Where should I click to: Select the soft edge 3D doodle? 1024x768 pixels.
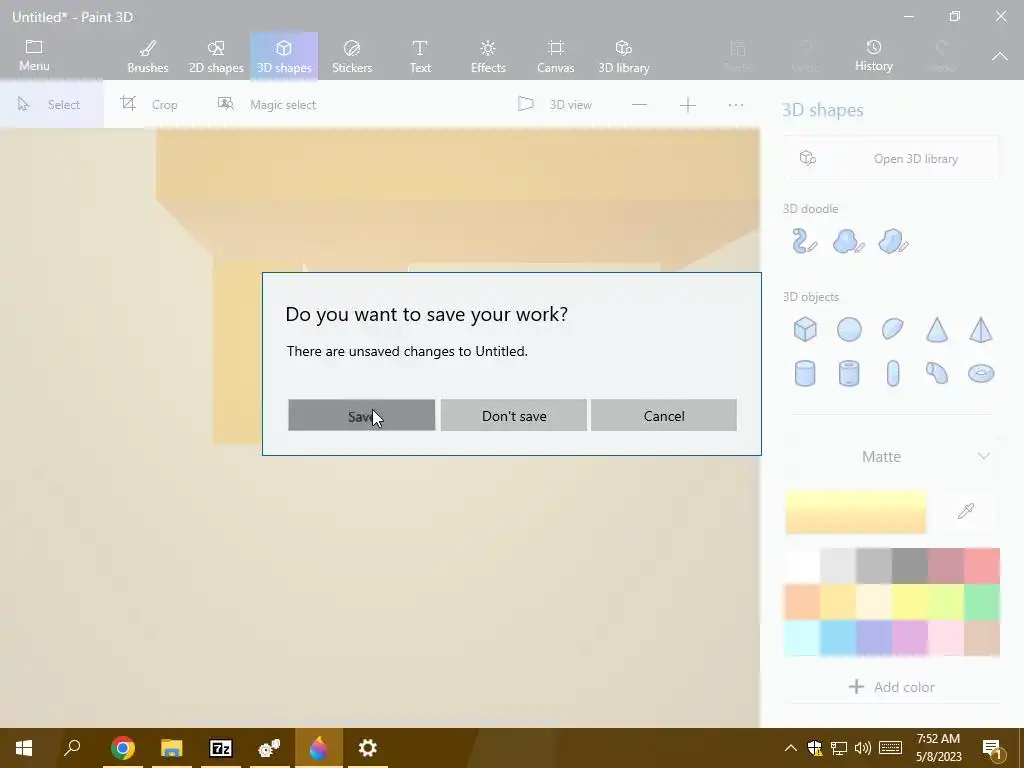(848, 241)
